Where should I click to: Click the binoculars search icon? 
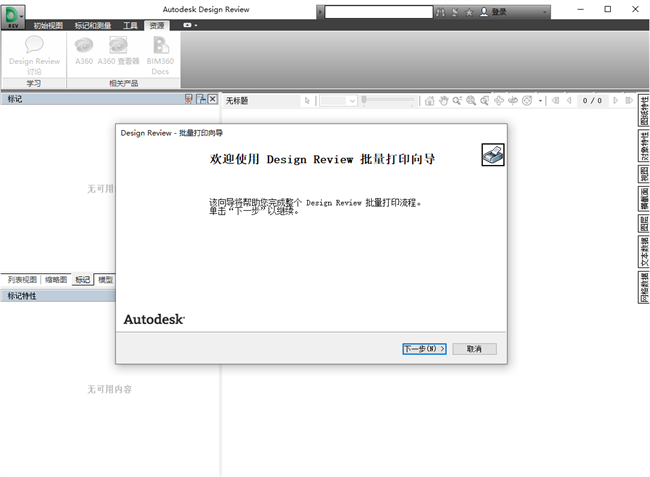(440, 12)
